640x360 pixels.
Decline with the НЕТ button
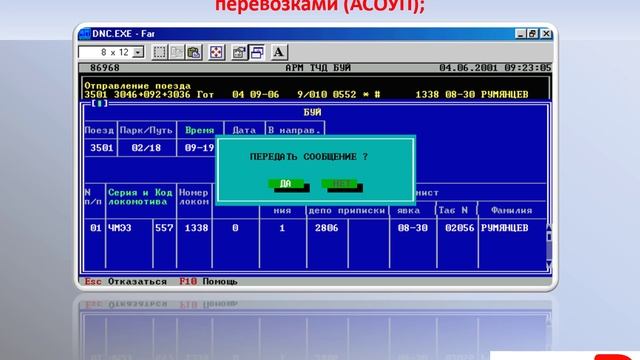pyautogui.click(x=340, y=184)
